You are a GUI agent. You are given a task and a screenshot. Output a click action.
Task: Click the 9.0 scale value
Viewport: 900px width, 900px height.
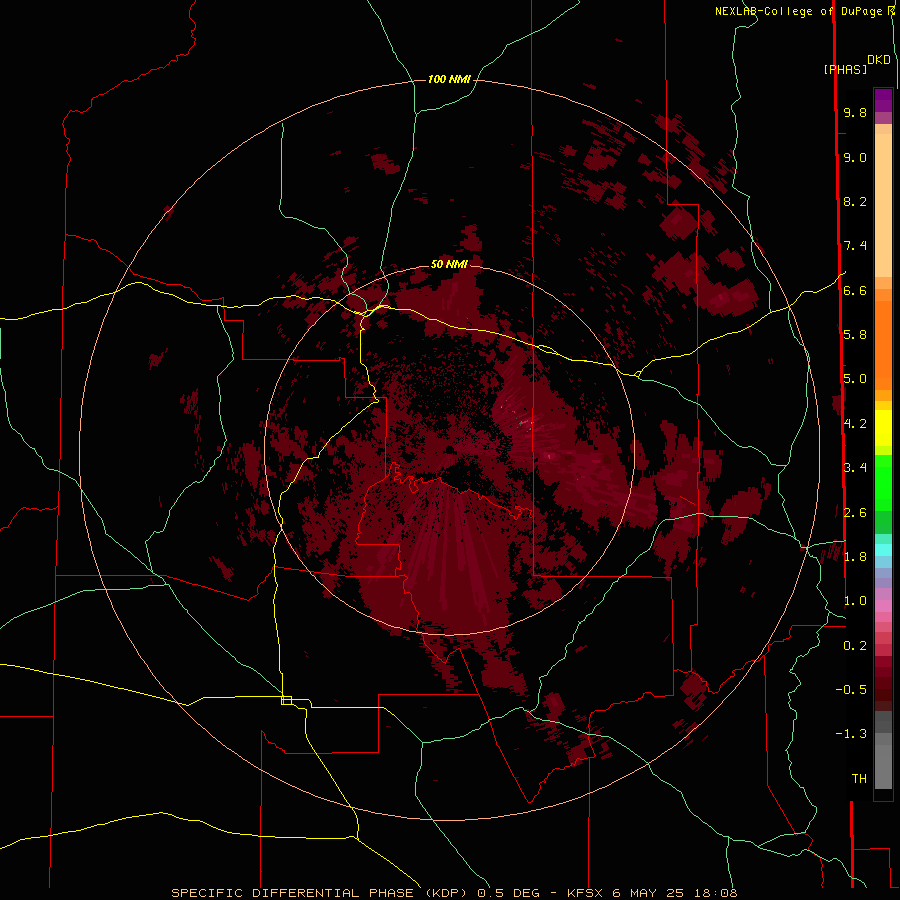point(855,158)
